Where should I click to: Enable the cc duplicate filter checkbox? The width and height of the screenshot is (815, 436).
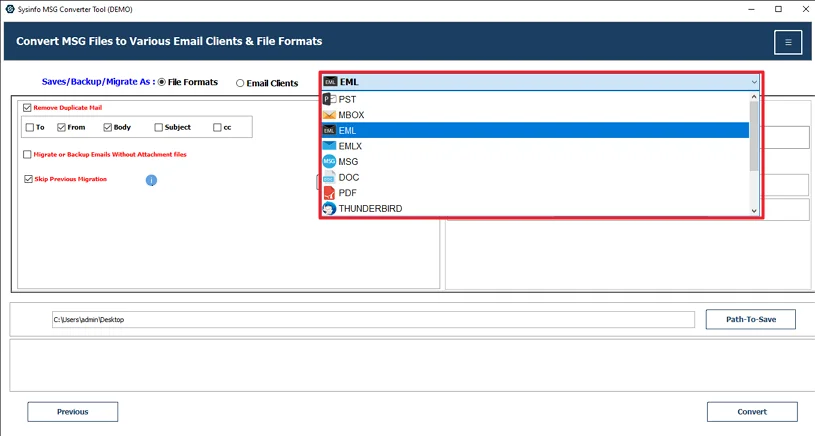click(217, 127)
